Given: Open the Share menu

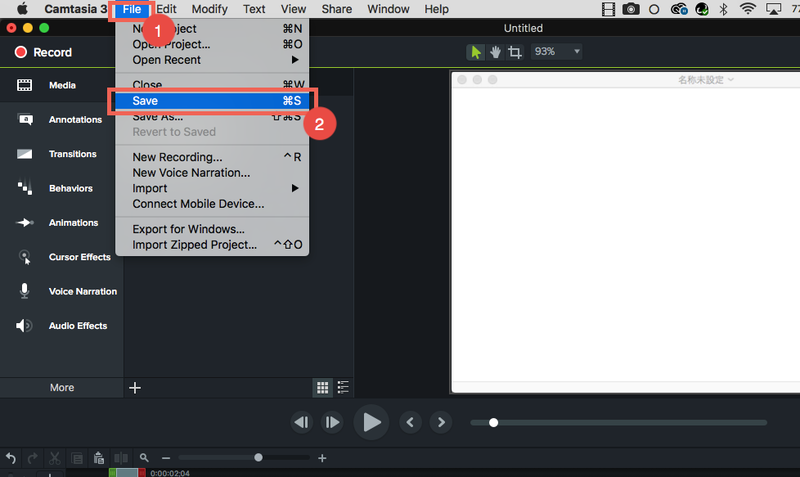Looking at the screenshot, I should [x=336, y=9].
